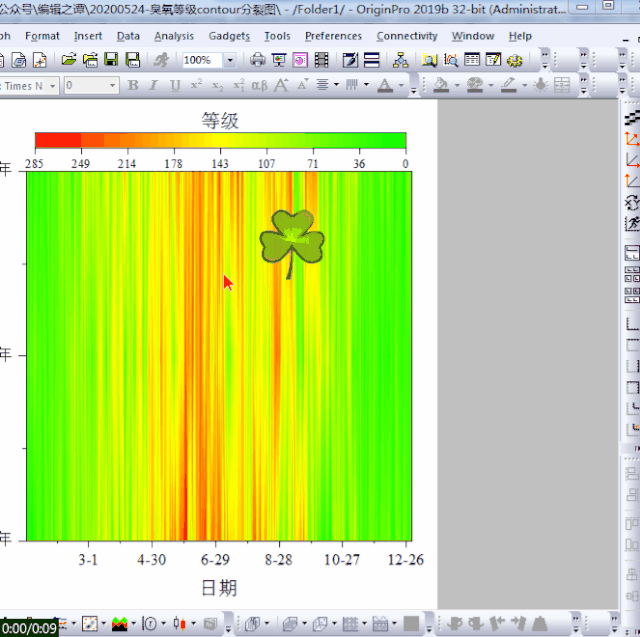
Task: Click the Print icon in toolbar
Action: [x=258, y=61]
